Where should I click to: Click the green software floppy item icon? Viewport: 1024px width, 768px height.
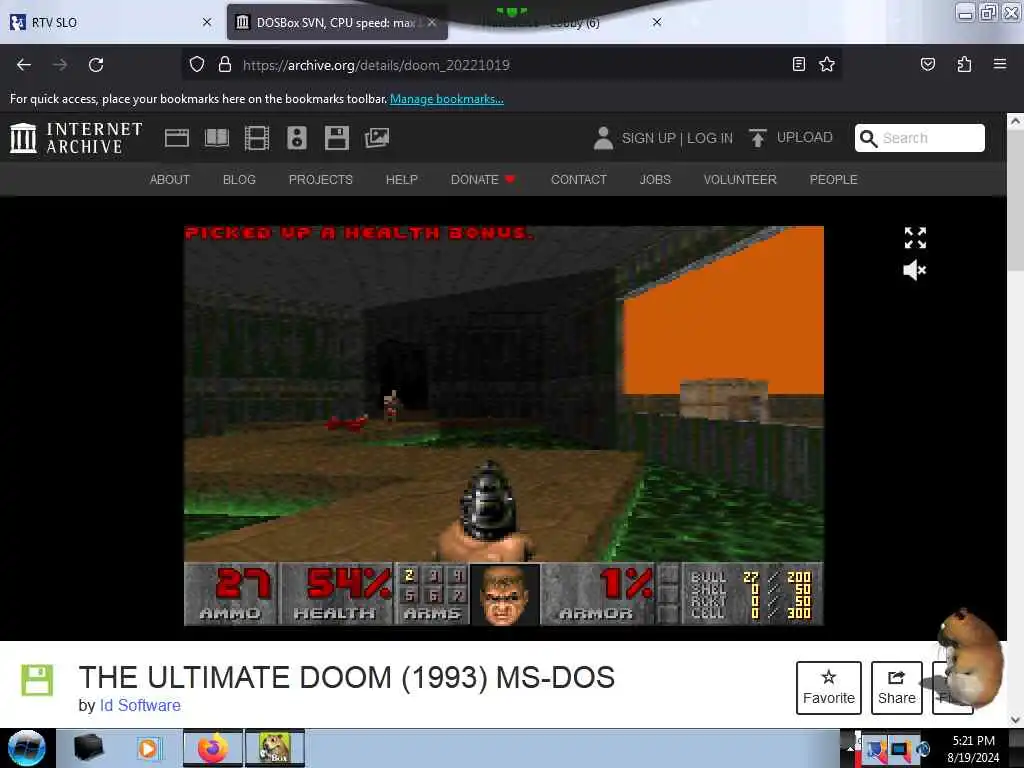pos(37,680)
